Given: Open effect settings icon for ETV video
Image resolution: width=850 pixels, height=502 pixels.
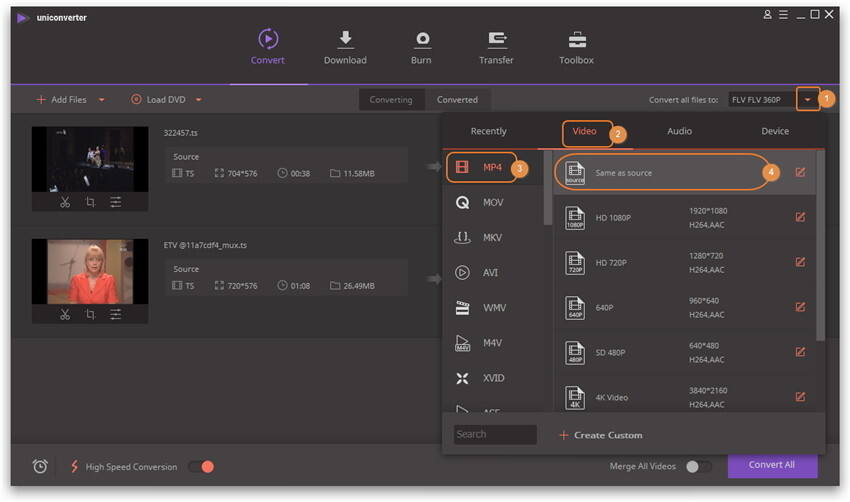Looking at the screenshot, I should 115,314.
